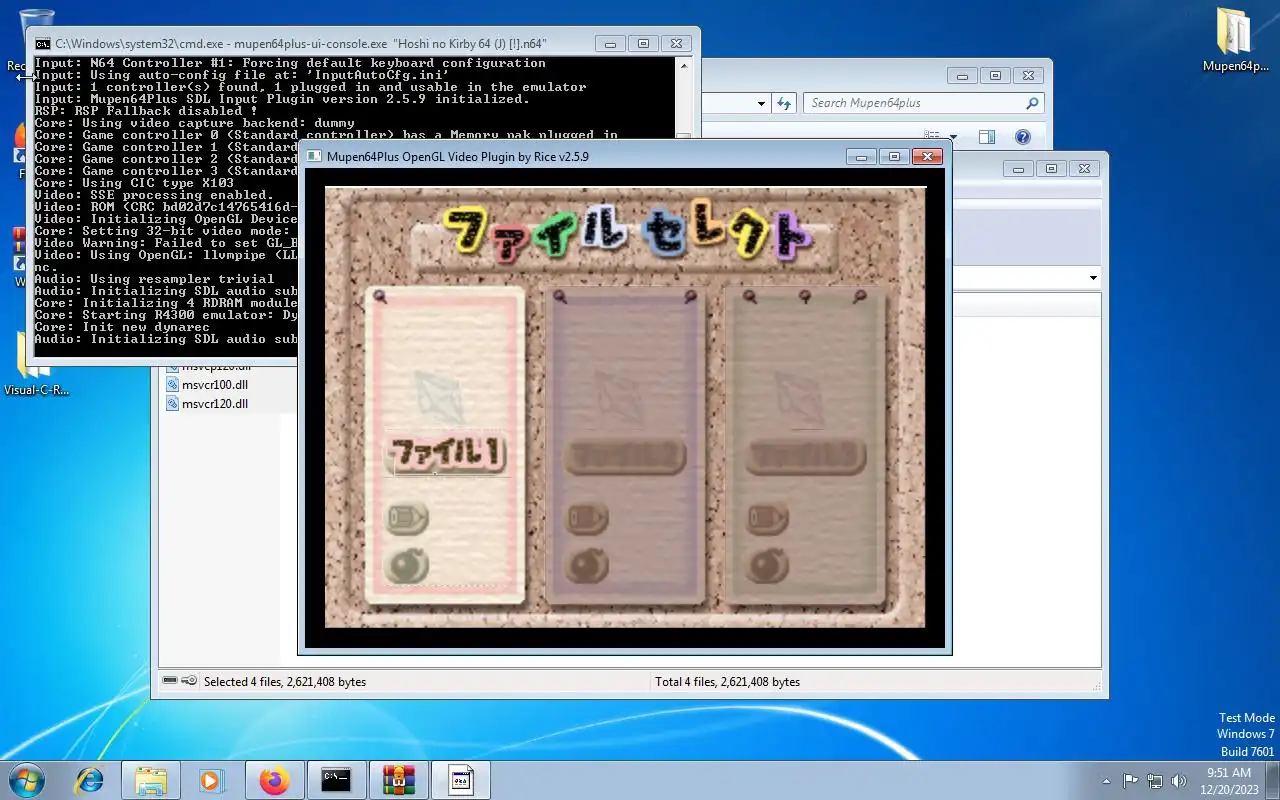
Task: Open network status tray icon
Action: [x=1155, y=781]
